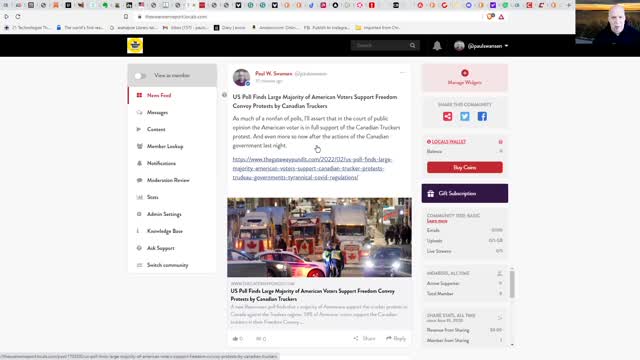The width and height of the screenshot is (640, 360).
Task: Click the News Feed grid icon
Action: click(x=139, y=95)
